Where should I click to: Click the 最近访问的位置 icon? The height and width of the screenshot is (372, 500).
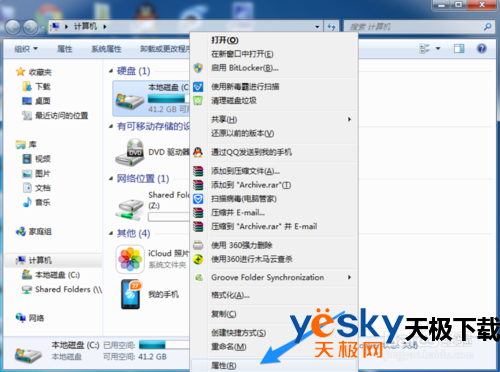click(x=27, y=115)
